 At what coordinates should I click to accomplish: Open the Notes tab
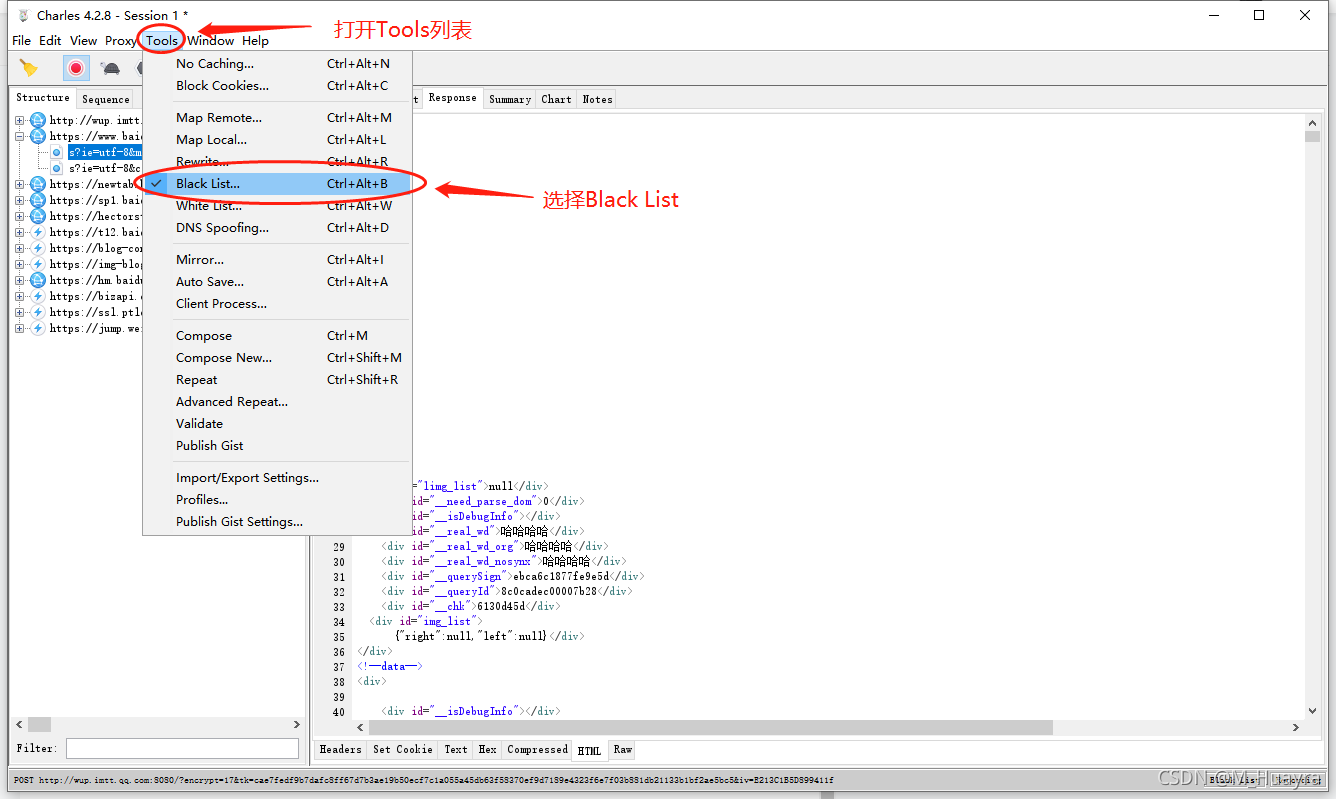[x=597, y=99]
